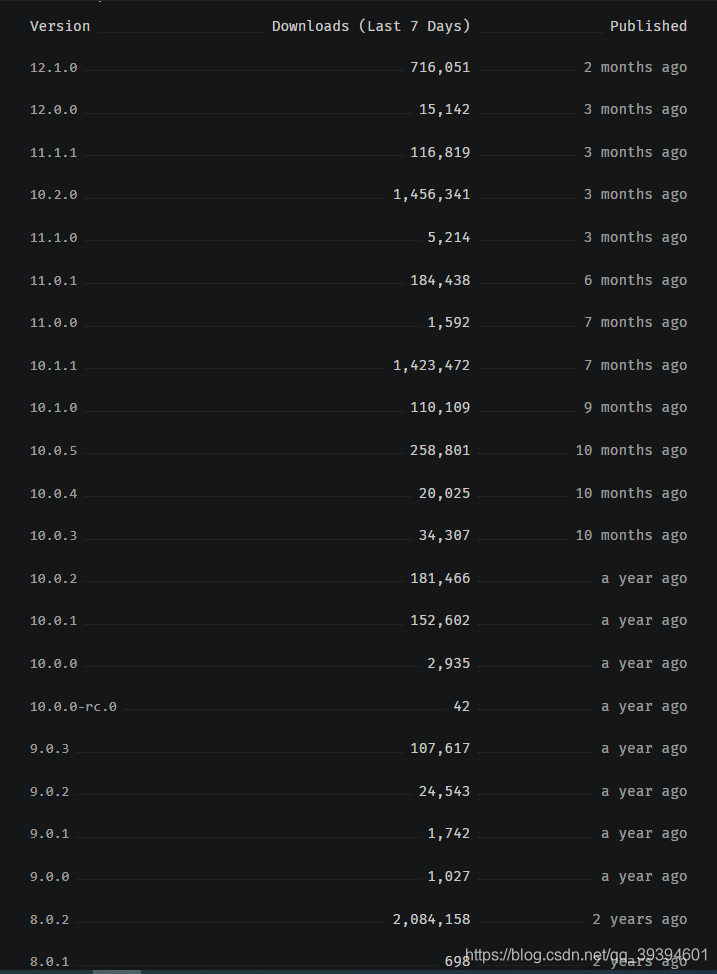Select download count 1,592
Image resolution: width=717 pixels, height=974 pixels.
tap(449, 322)
